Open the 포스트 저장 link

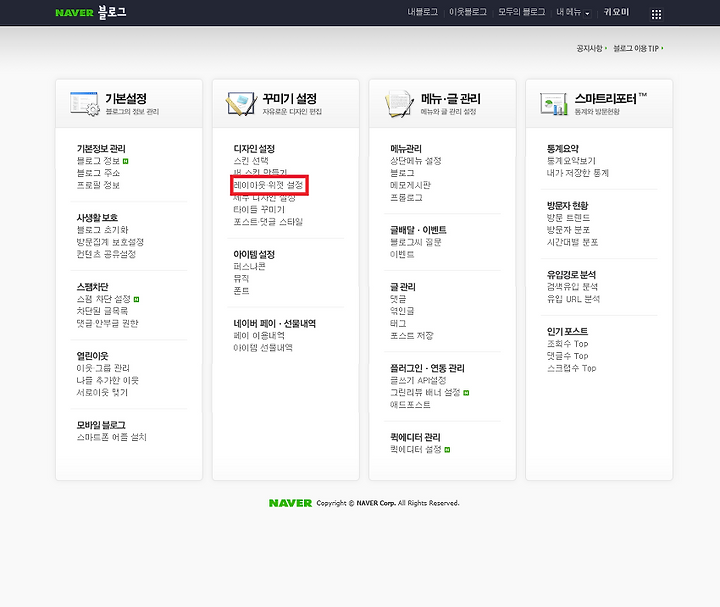pyautogui.click(x=412, y=336)
